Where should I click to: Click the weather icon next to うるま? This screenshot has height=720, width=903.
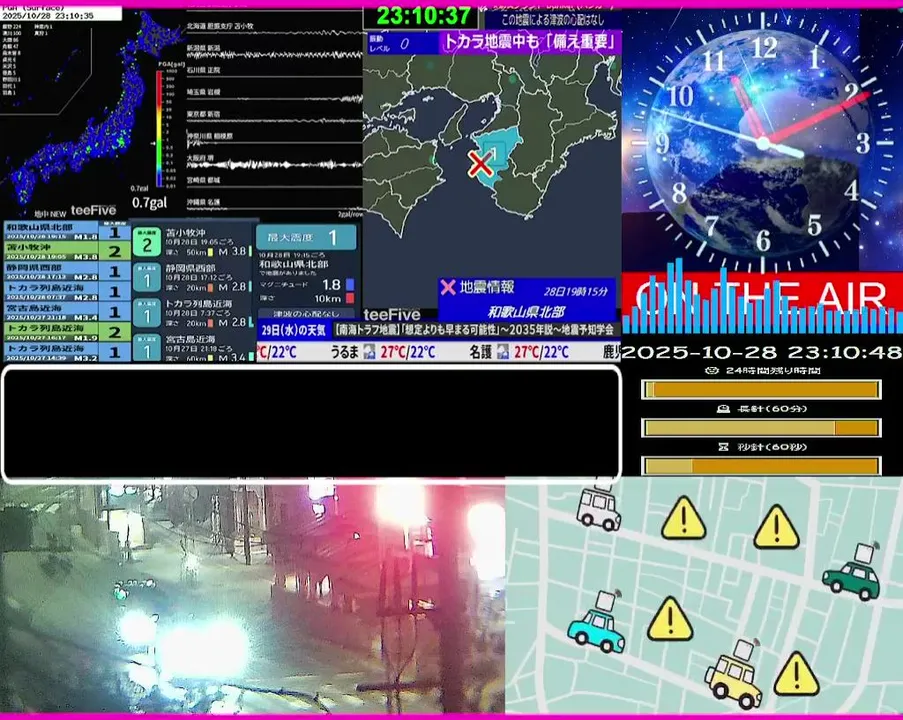(x=369, y=351)
